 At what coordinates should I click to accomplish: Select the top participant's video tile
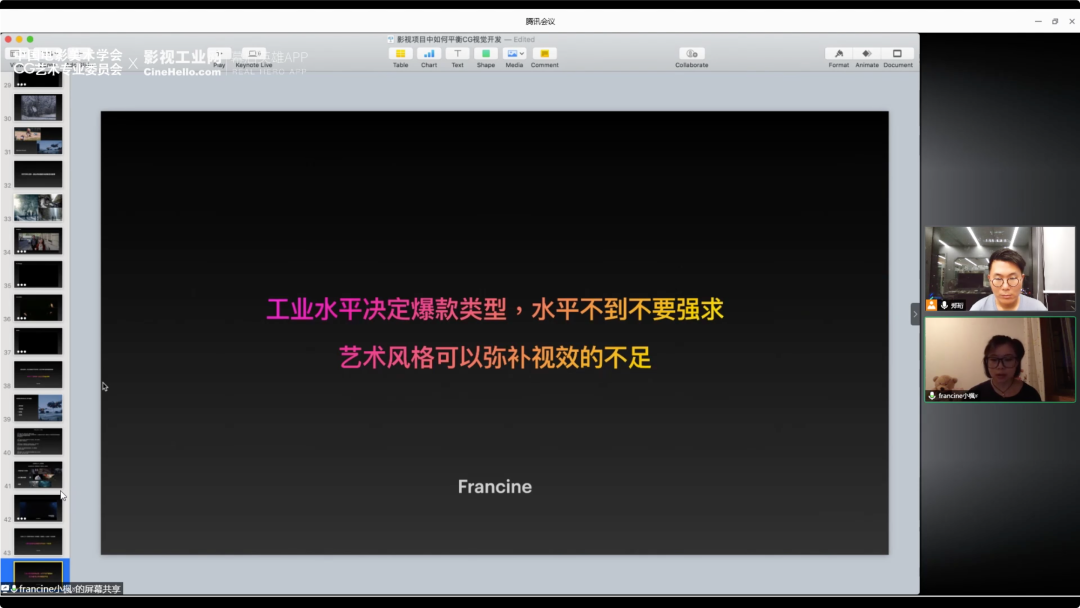coord(999,268)
